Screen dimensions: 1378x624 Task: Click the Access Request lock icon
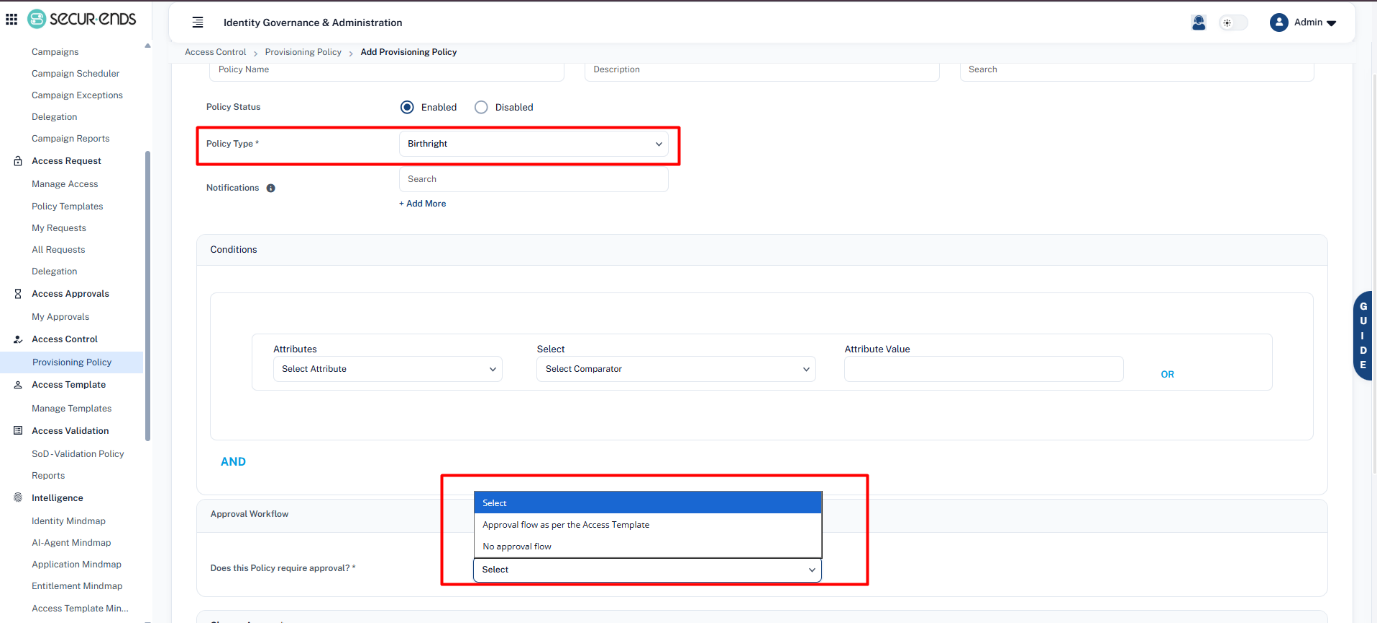18,161
